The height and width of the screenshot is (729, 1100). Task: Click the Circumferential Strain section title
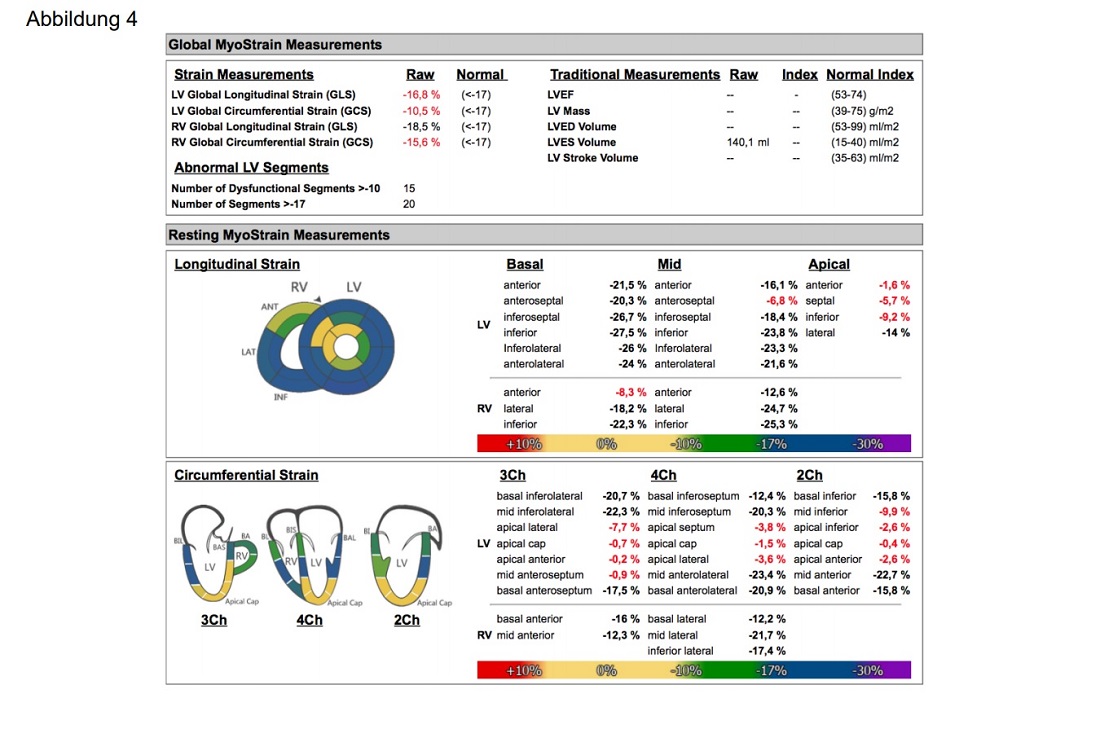246,475
